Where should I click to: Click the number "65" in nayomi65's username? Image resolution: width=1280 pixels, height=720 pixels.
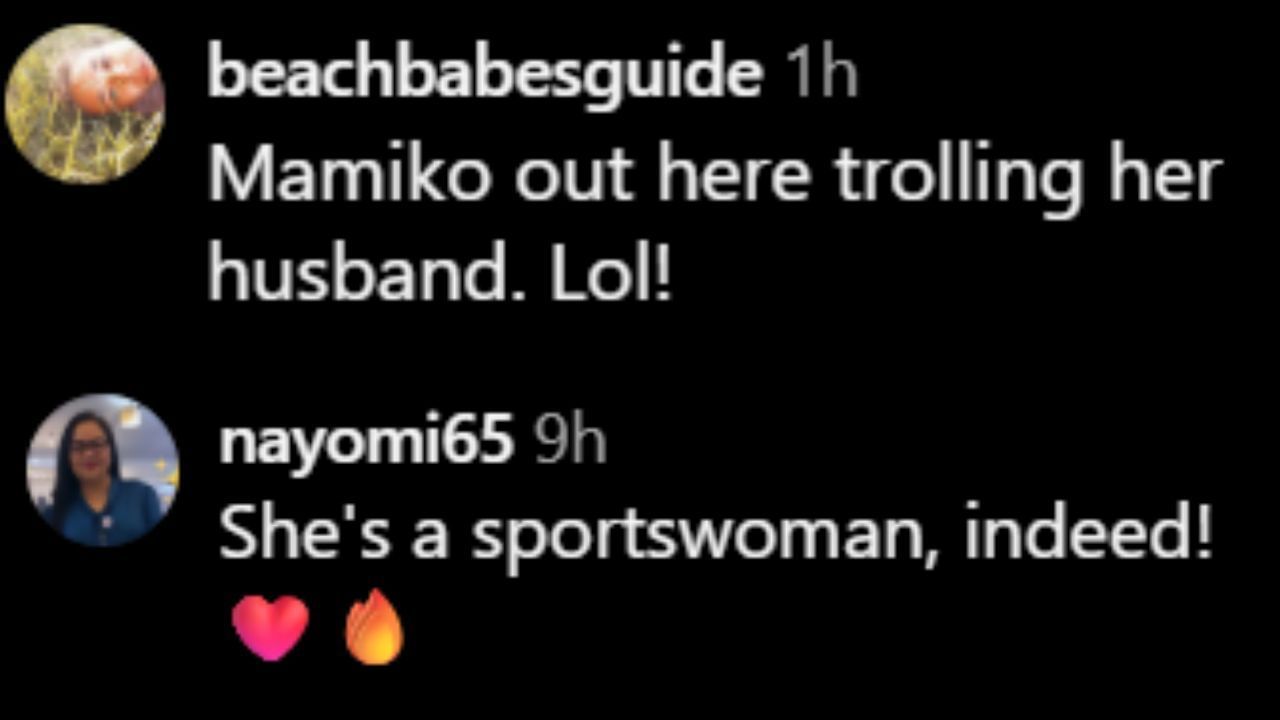484,441
